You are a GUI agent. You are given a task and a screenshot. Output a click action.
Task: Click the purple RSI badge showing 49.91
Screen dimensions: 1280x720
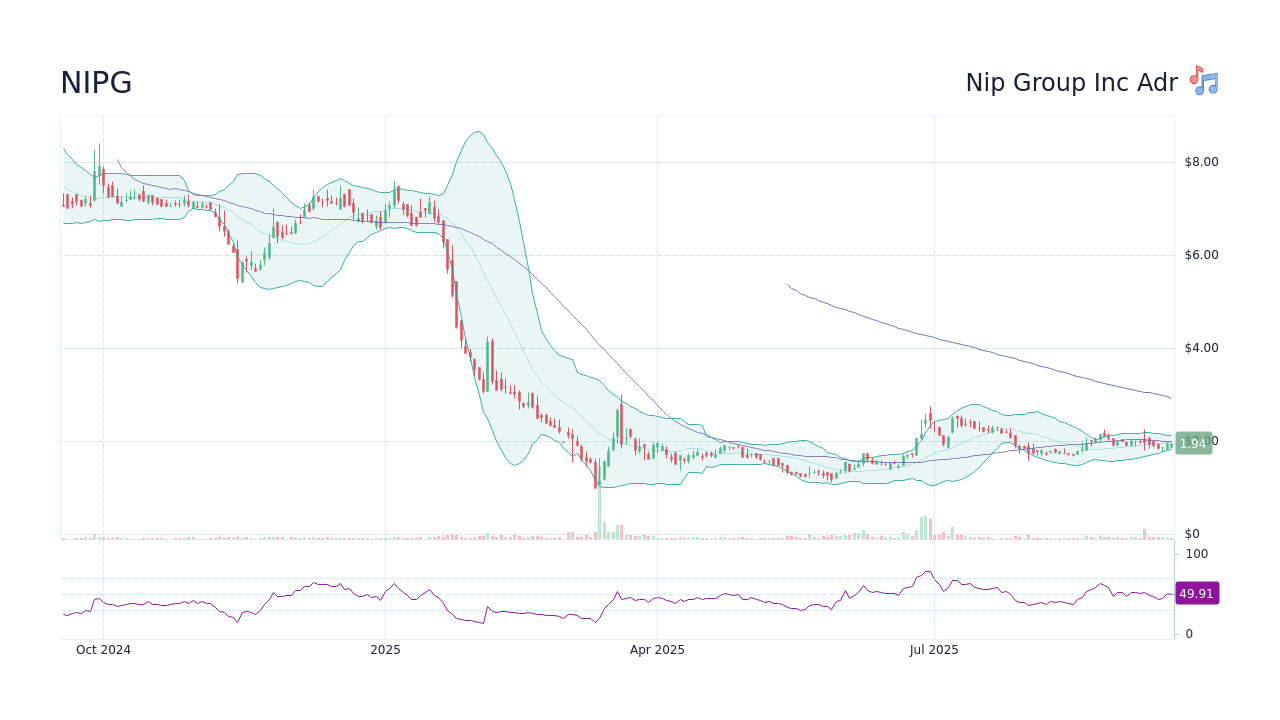click(x=1196, y=593)
